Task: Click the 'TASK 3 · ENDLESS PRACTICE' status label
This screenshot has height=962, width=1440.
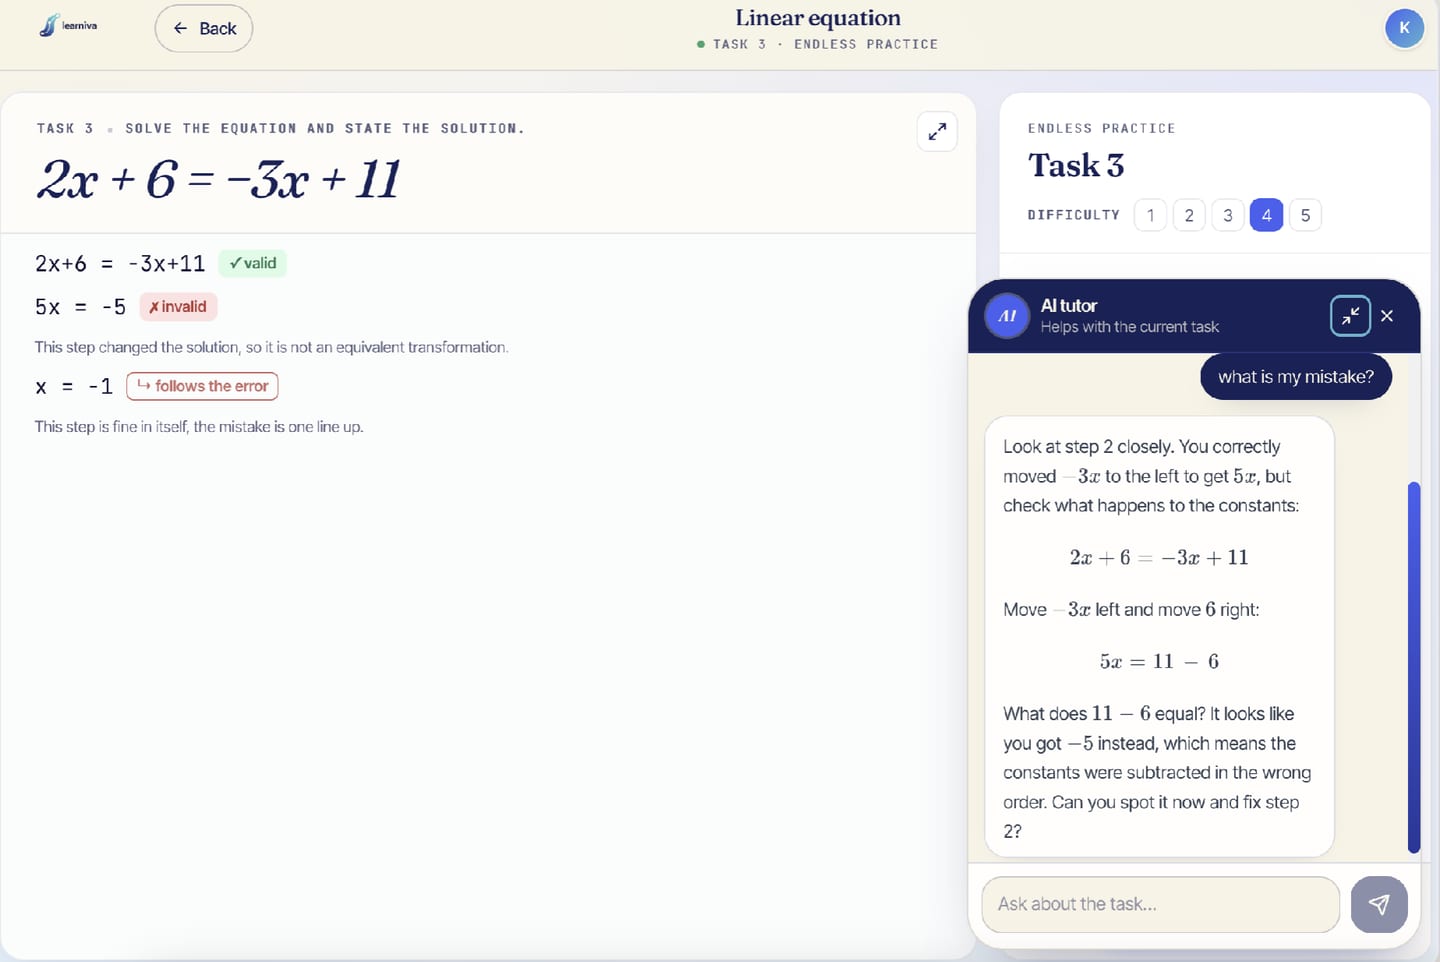Action: [x=817, y=45]
